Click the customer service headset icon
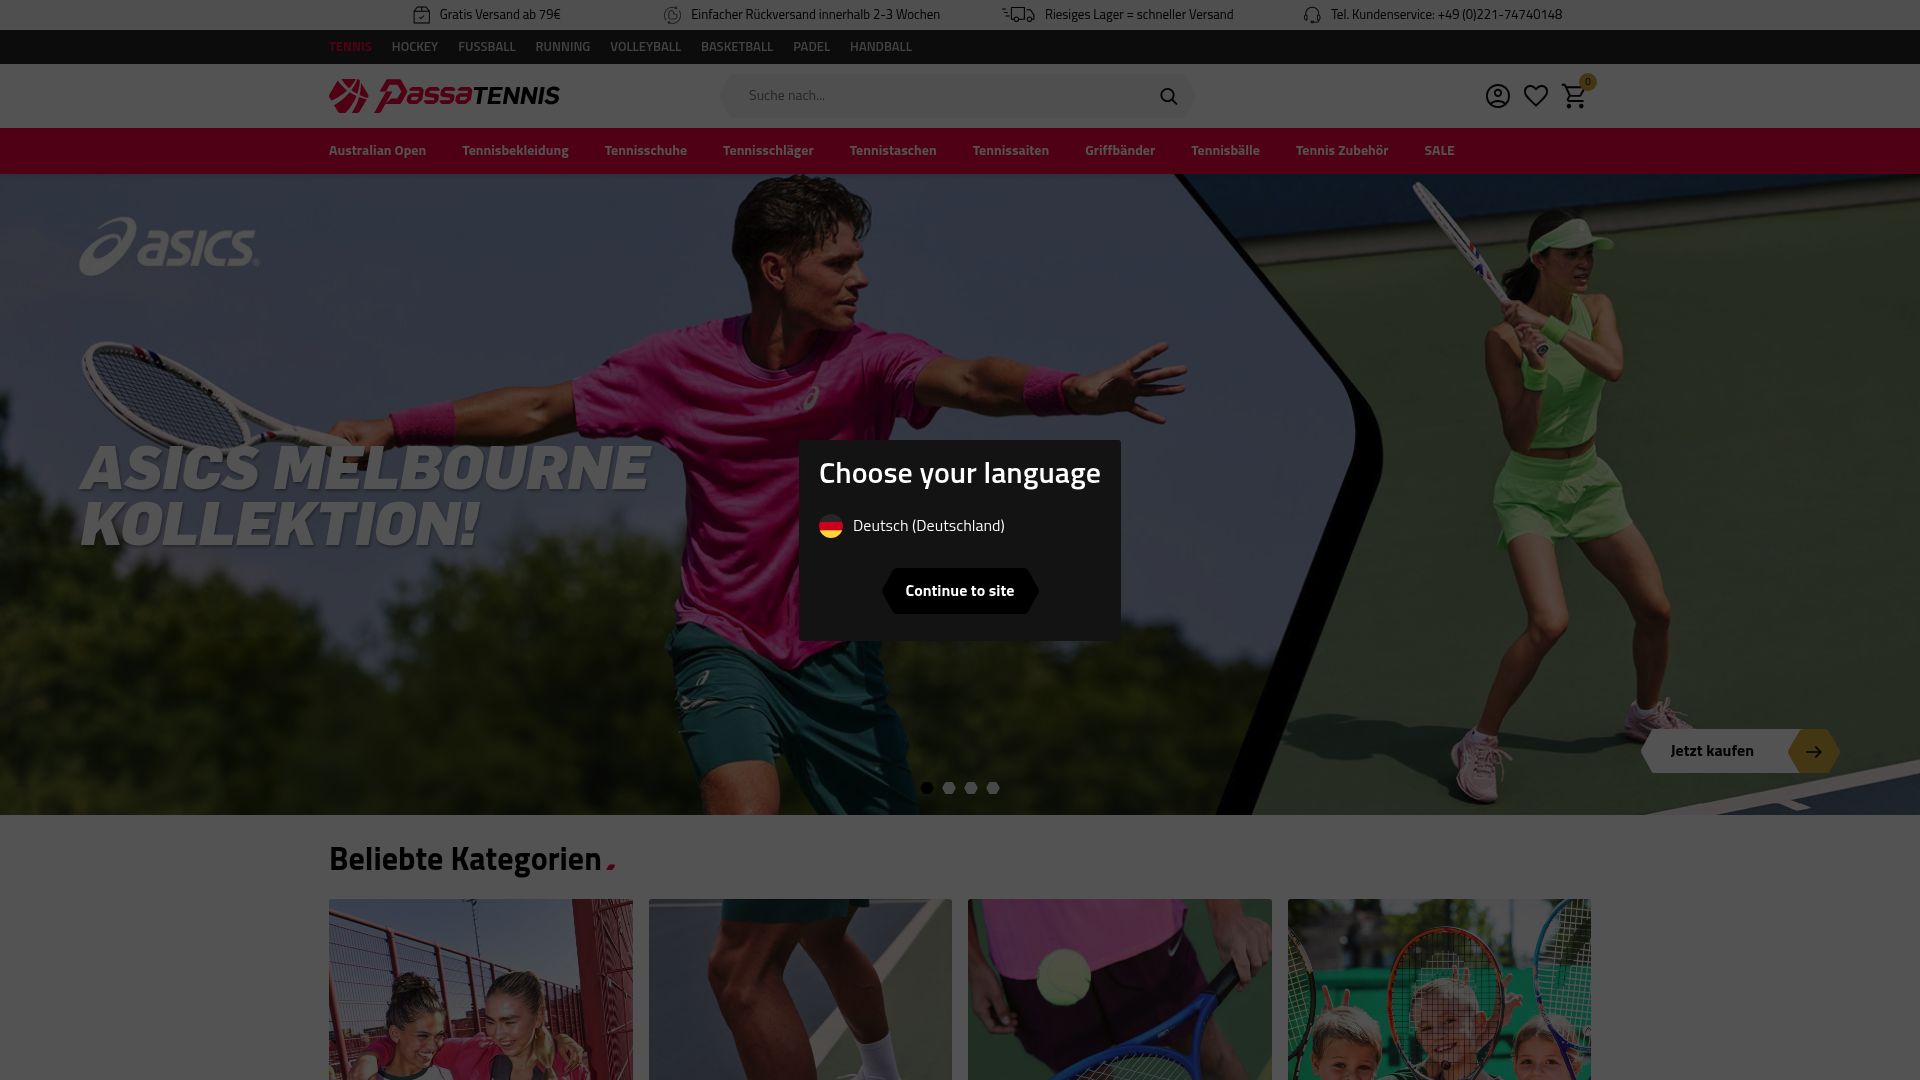The width and height of the screenshot is (1920, 1080). tap(1312, 15)
